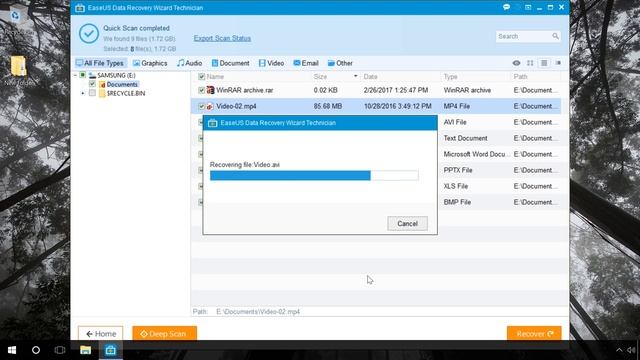The height and width of the screenshot is (360, 640).
Task: Click WinRAR archive.rar file name
Action: 244,90
